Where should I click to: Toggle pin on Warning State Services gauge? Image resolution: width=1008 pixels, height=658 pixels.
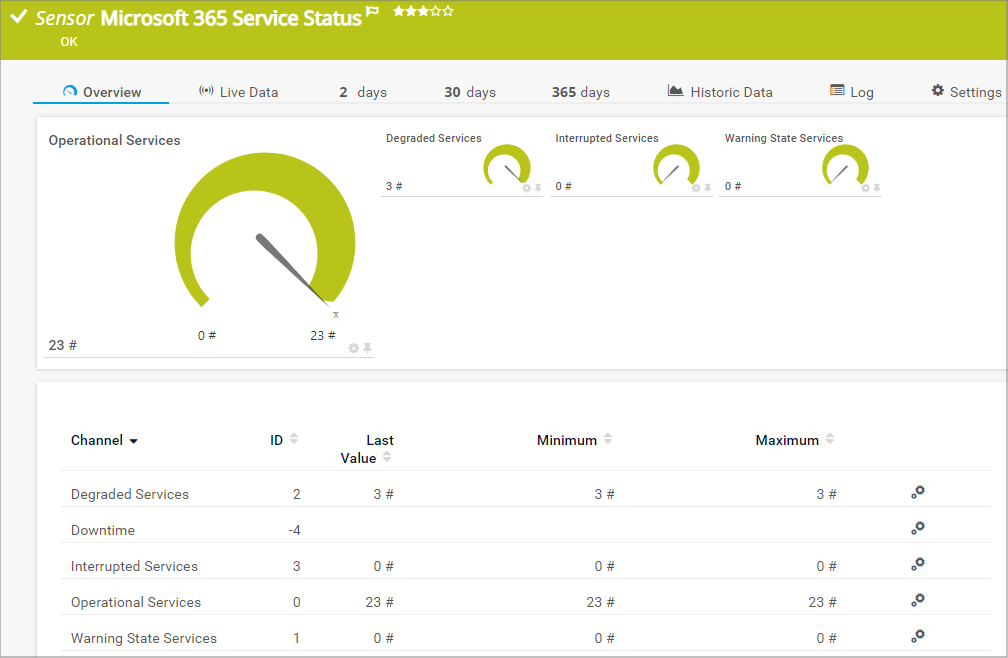pyautogui.click(x=876, y=188)
